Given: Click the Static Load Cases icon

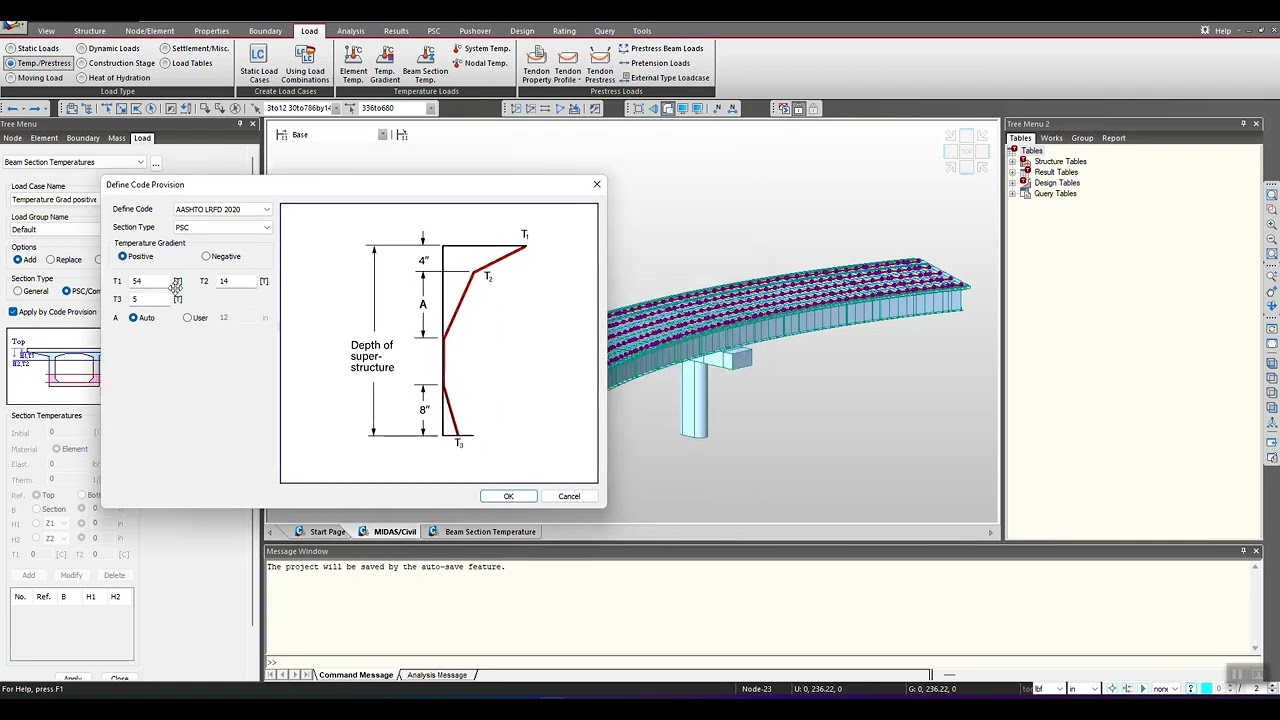Looking at the screenshot, I should [x=258, y=63].
